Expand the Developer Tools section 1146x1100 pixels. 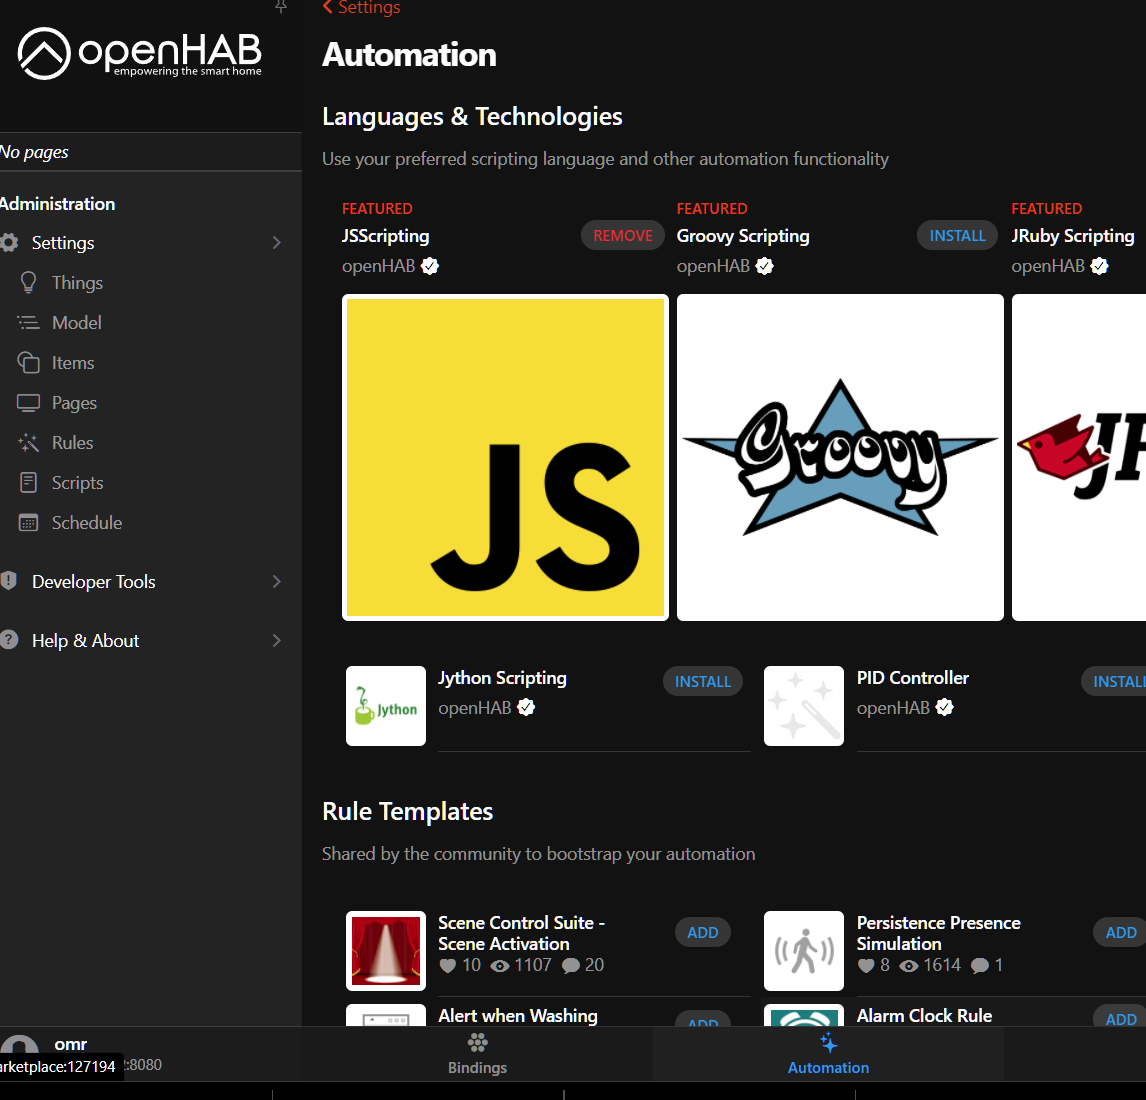tap(277, 582)
